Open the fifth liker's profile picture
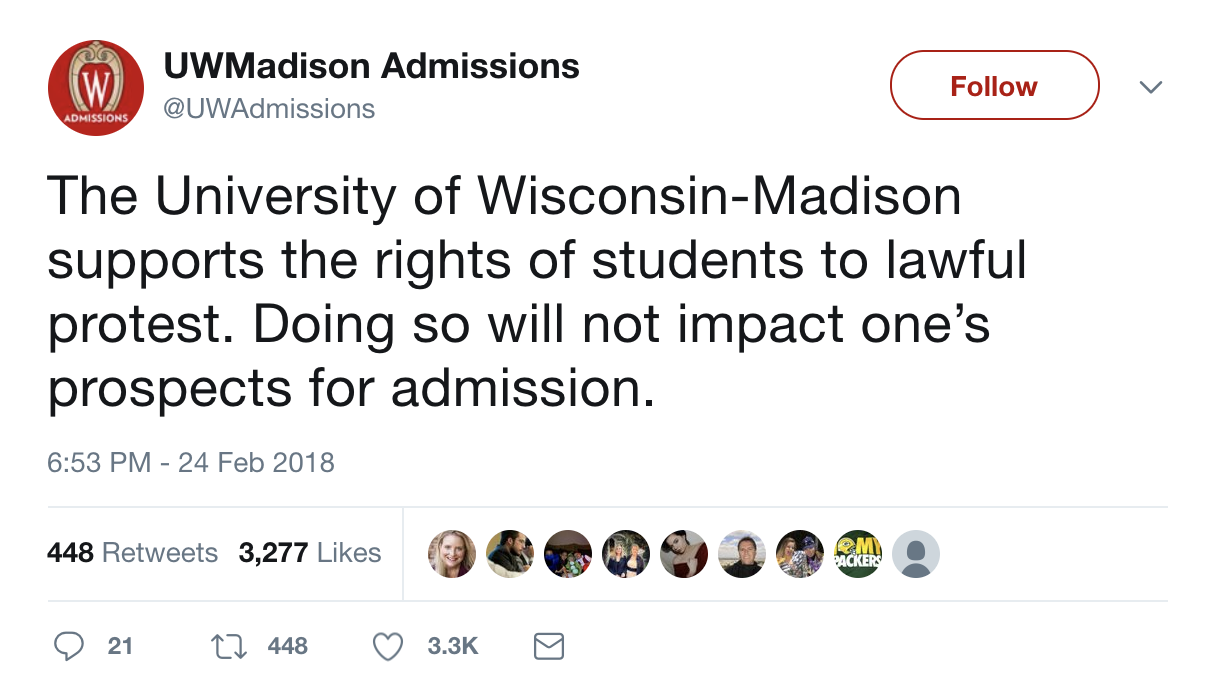Viewport: 1218px width, 696px height. pyautogui.click(x=684, y=553)
